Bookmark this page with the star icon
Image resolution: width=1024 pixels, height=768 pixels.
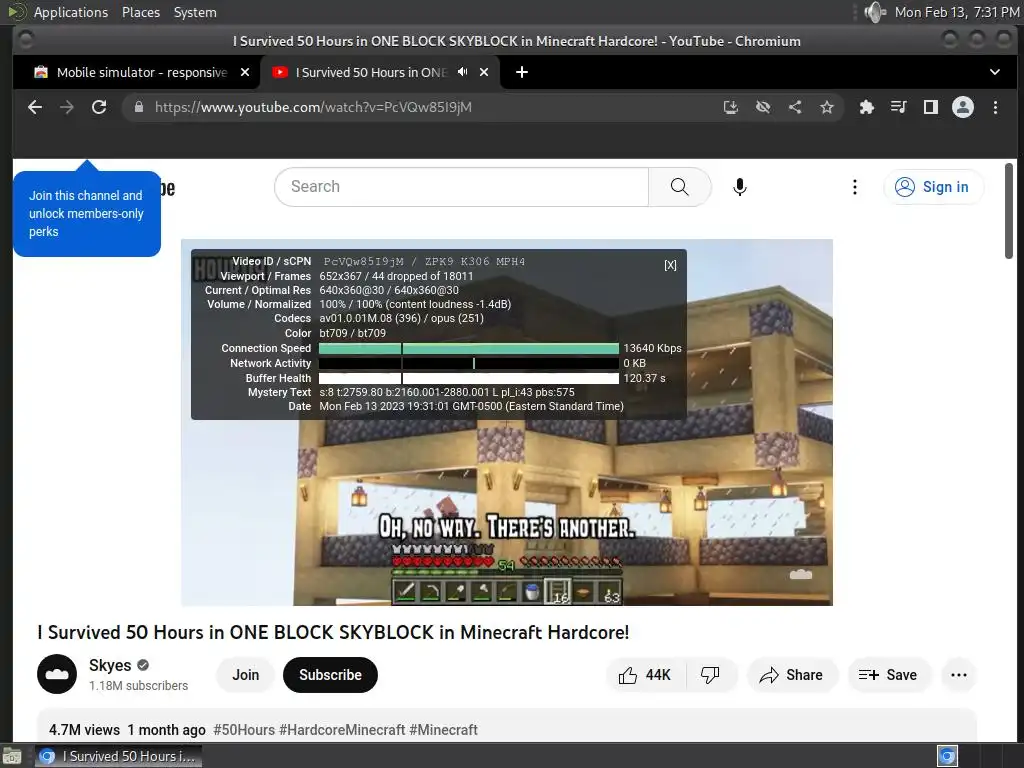(x=827, y=107)
